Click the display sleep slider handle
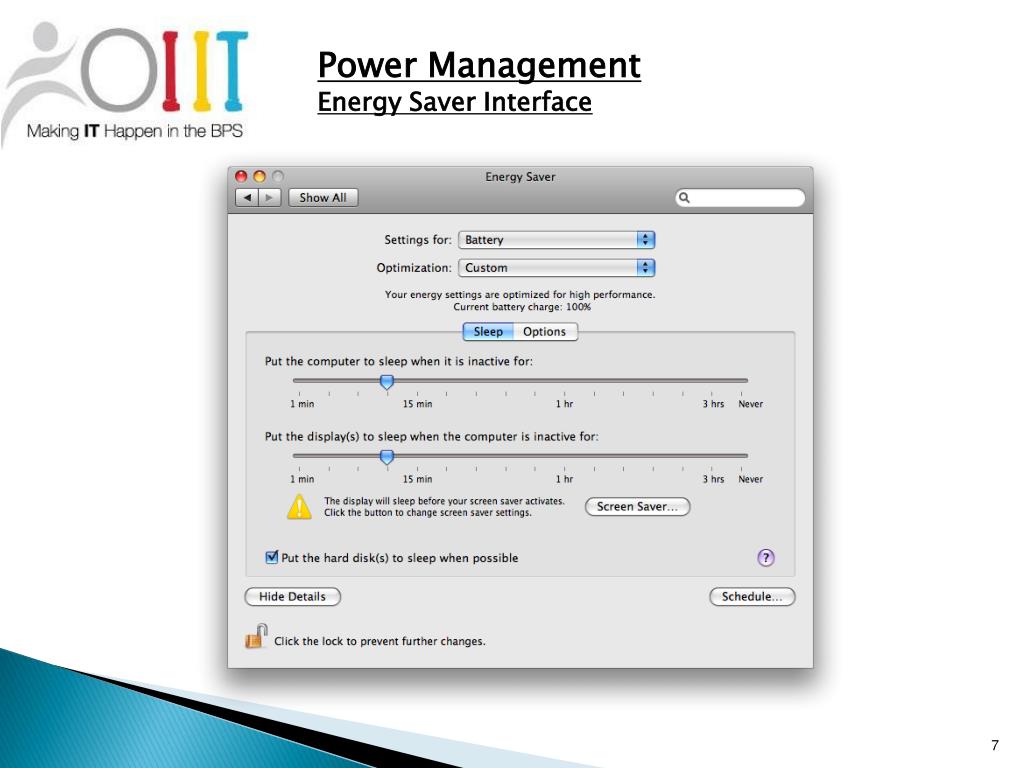The width and height of the screenshot is (1024, 768). 387,457
